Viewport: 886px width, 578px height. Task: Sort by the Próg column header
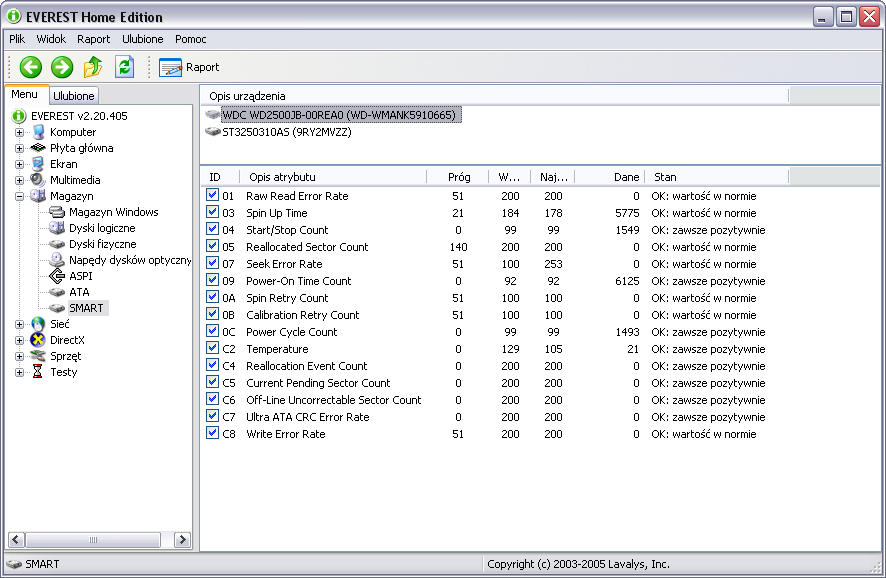[458, 177]
